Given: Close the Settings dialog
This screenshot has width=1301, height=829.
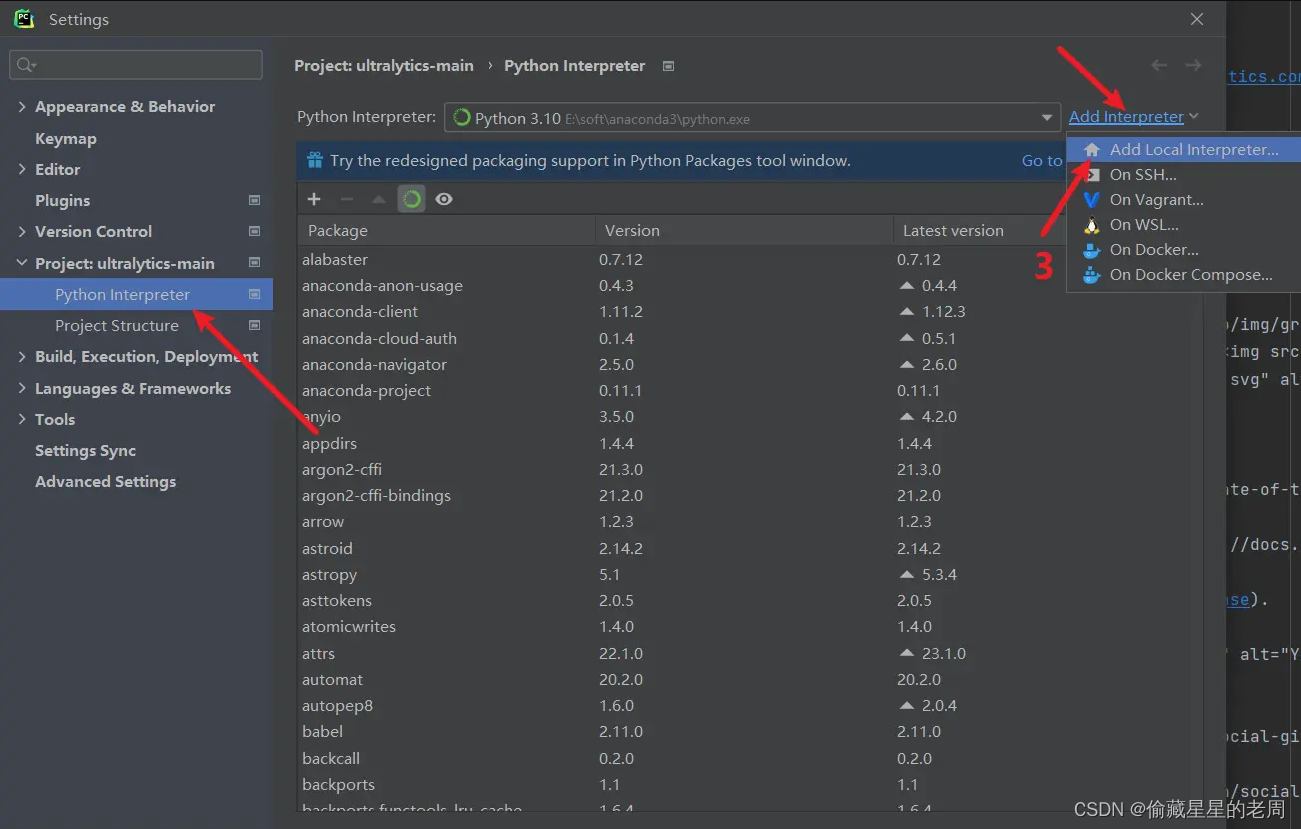Looking at the screenshot, I should coord(1196,19).
